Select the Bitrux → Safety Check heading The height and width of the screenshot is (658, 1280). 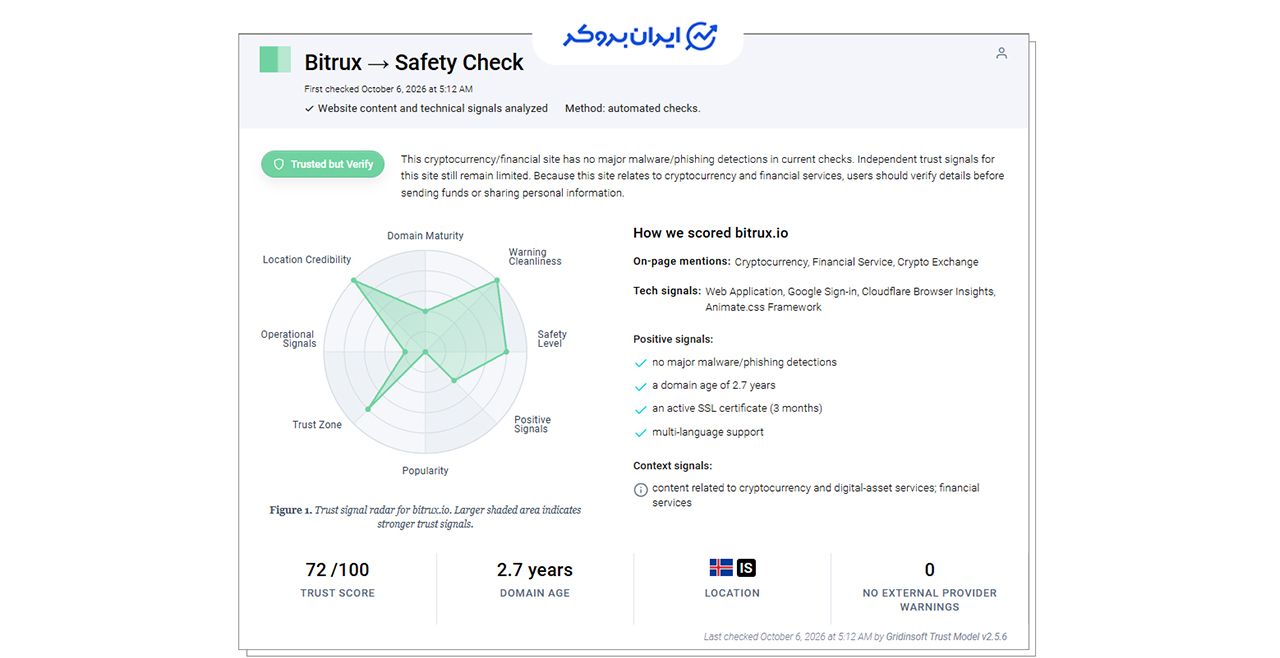[414, 63]
